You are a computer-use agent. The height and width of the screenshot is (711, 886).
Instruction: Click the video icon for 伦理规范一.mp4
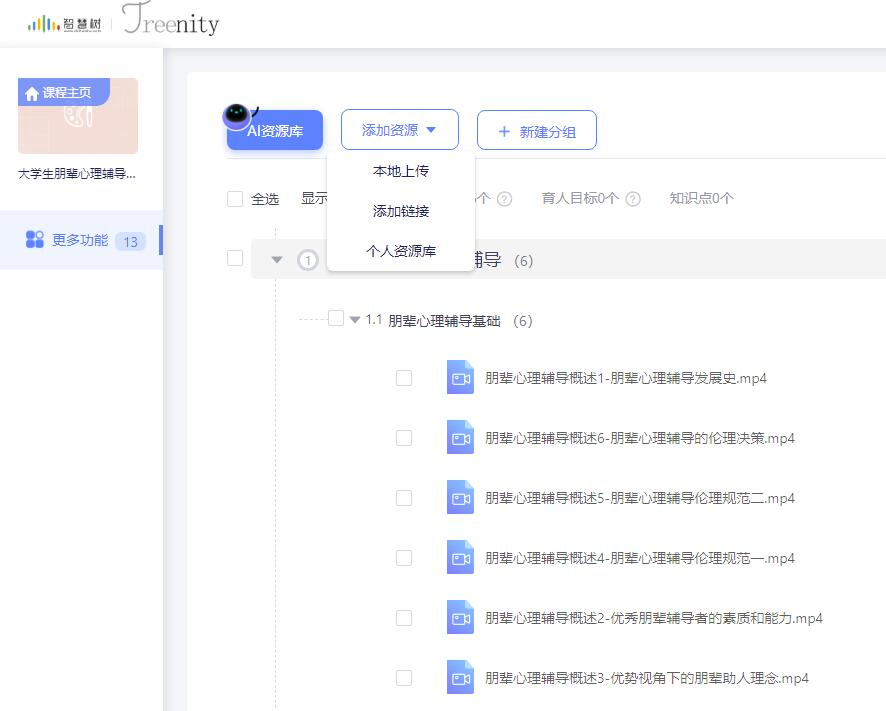pyautogui.click(x=460, y=558)
